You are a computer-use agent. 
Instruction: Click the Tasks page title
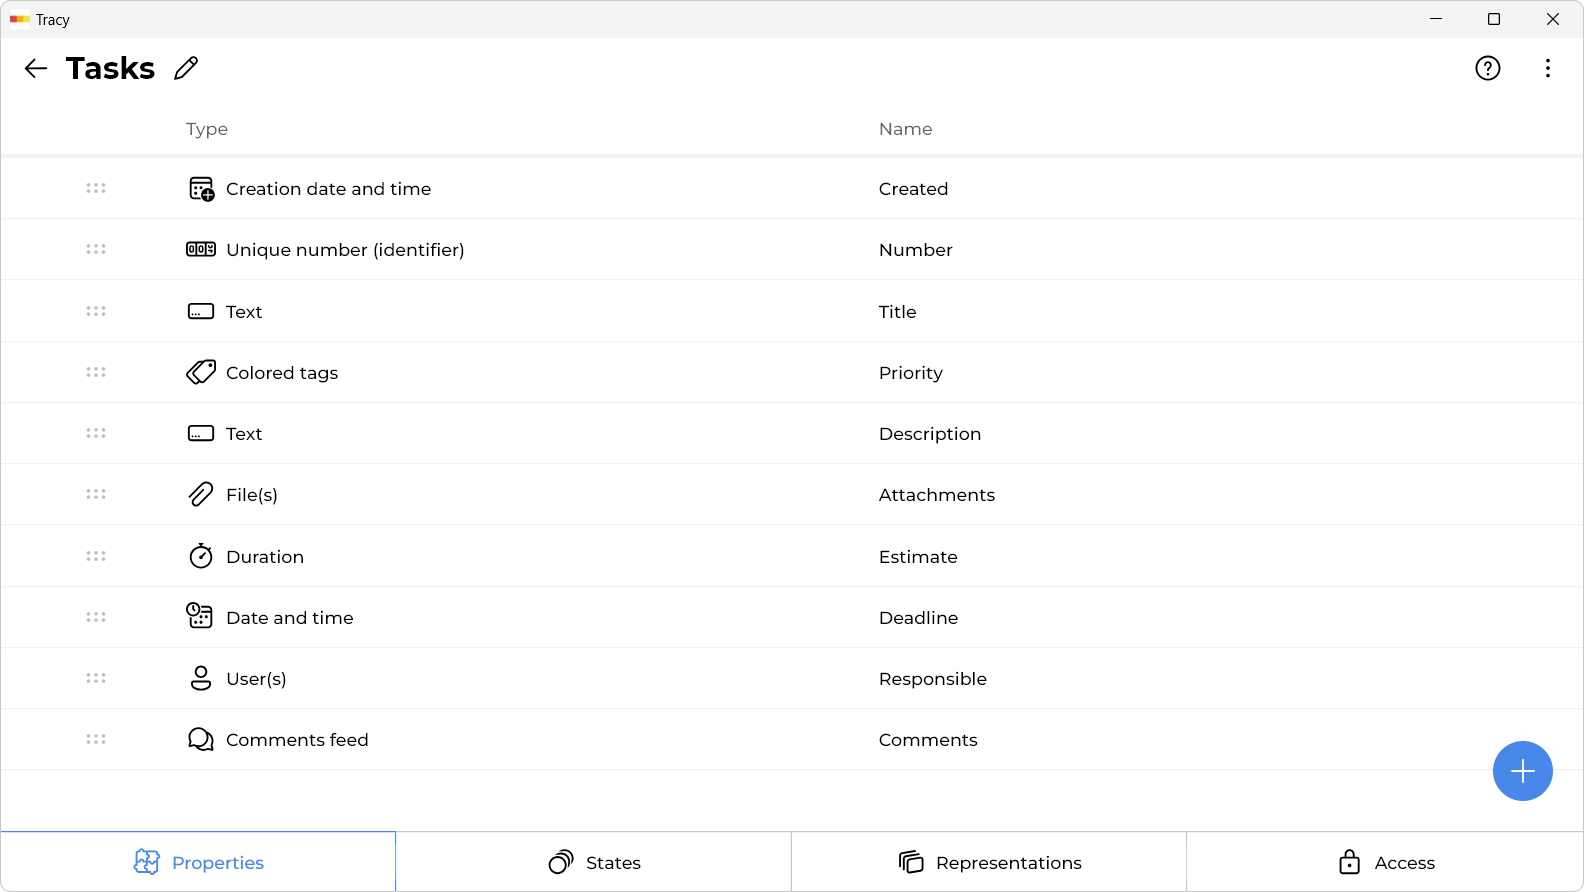[110, 68]
